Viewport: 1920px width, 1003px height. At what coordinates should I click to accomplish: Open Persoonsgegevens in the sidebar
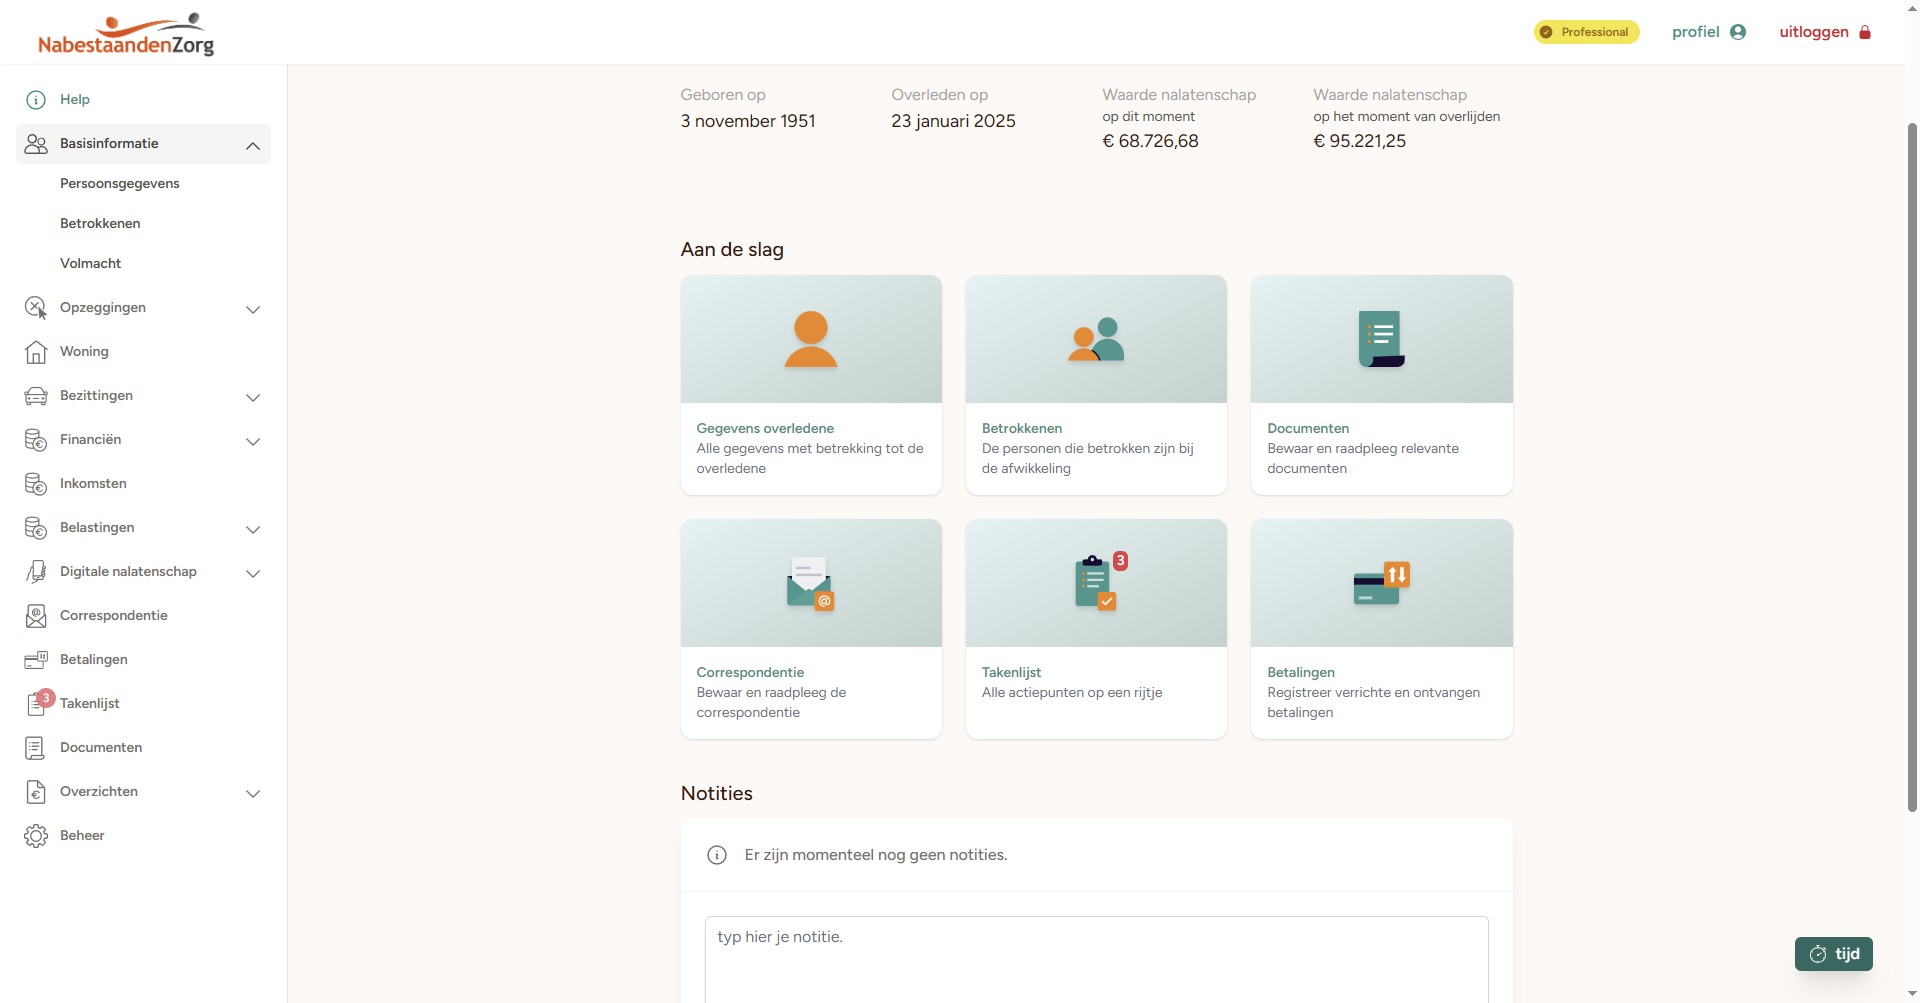pyautogui.click(x=120, y=184)
